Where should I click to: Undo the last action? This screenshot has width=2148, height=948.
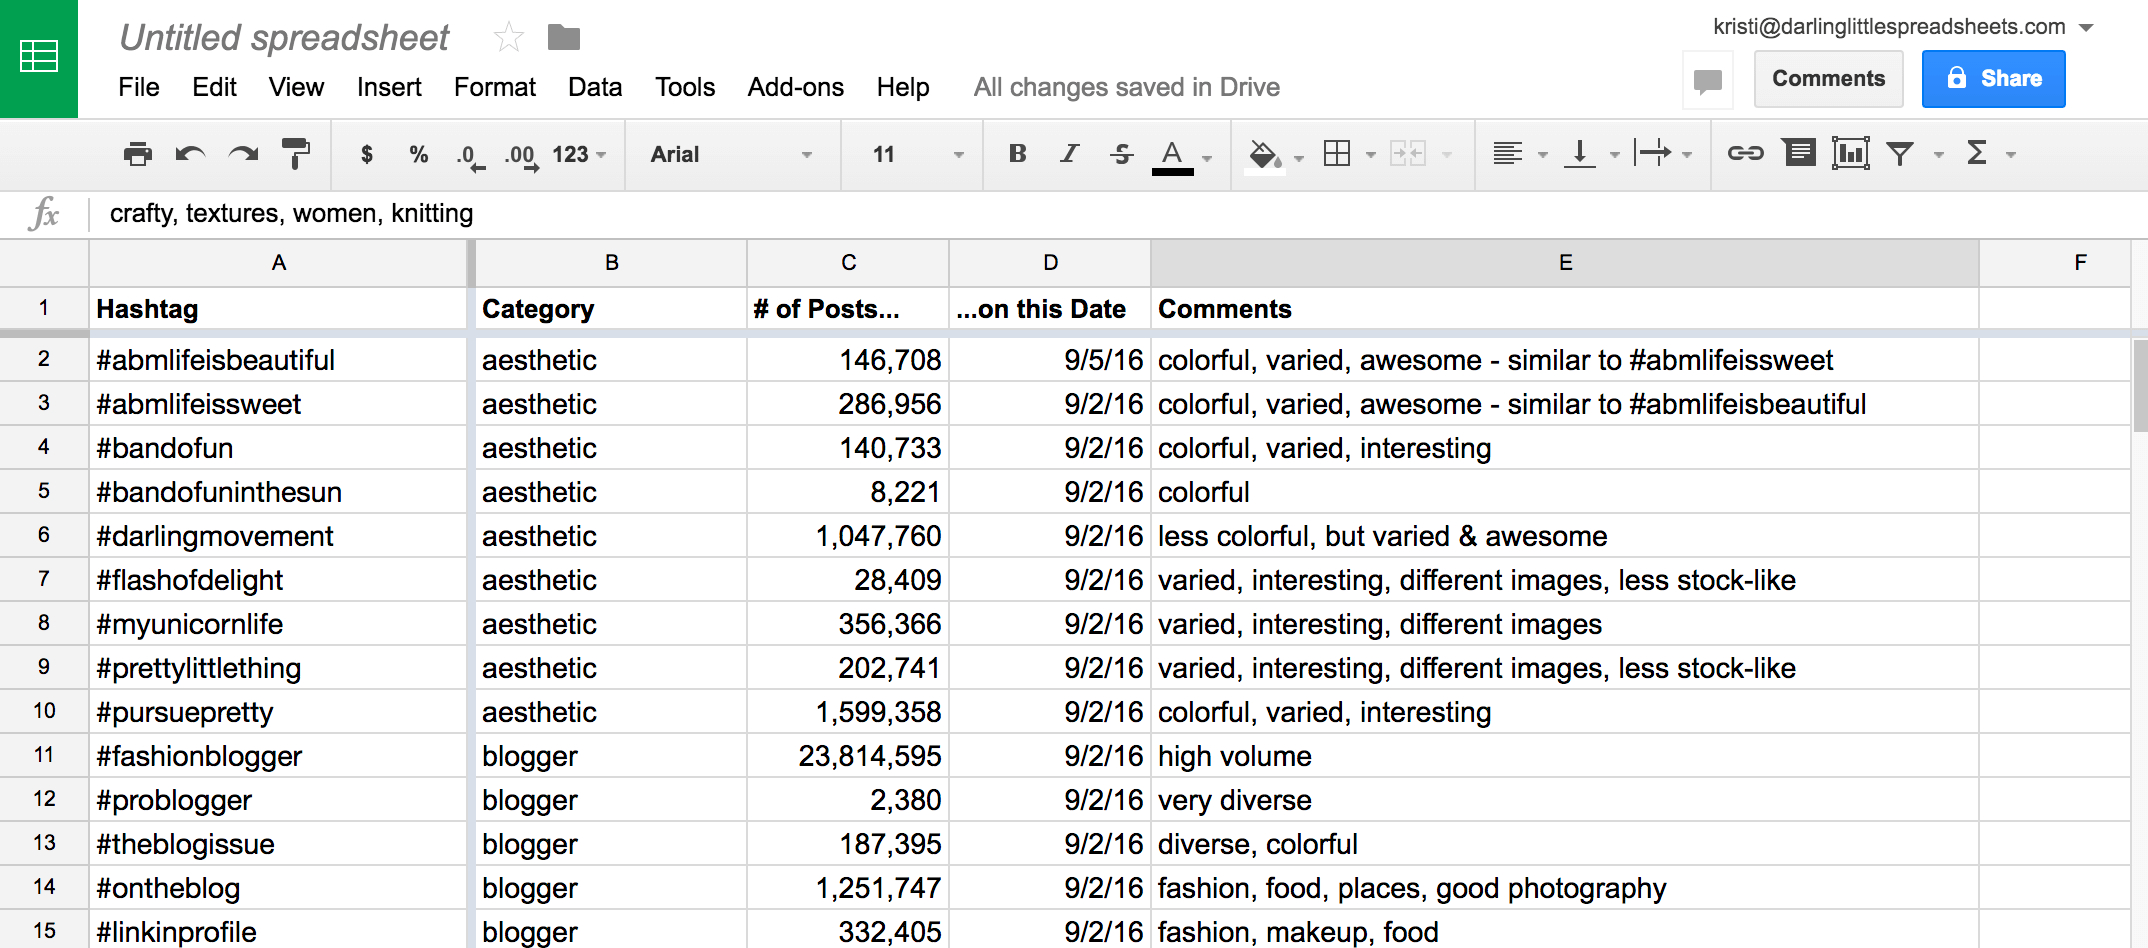pos(190,154)
